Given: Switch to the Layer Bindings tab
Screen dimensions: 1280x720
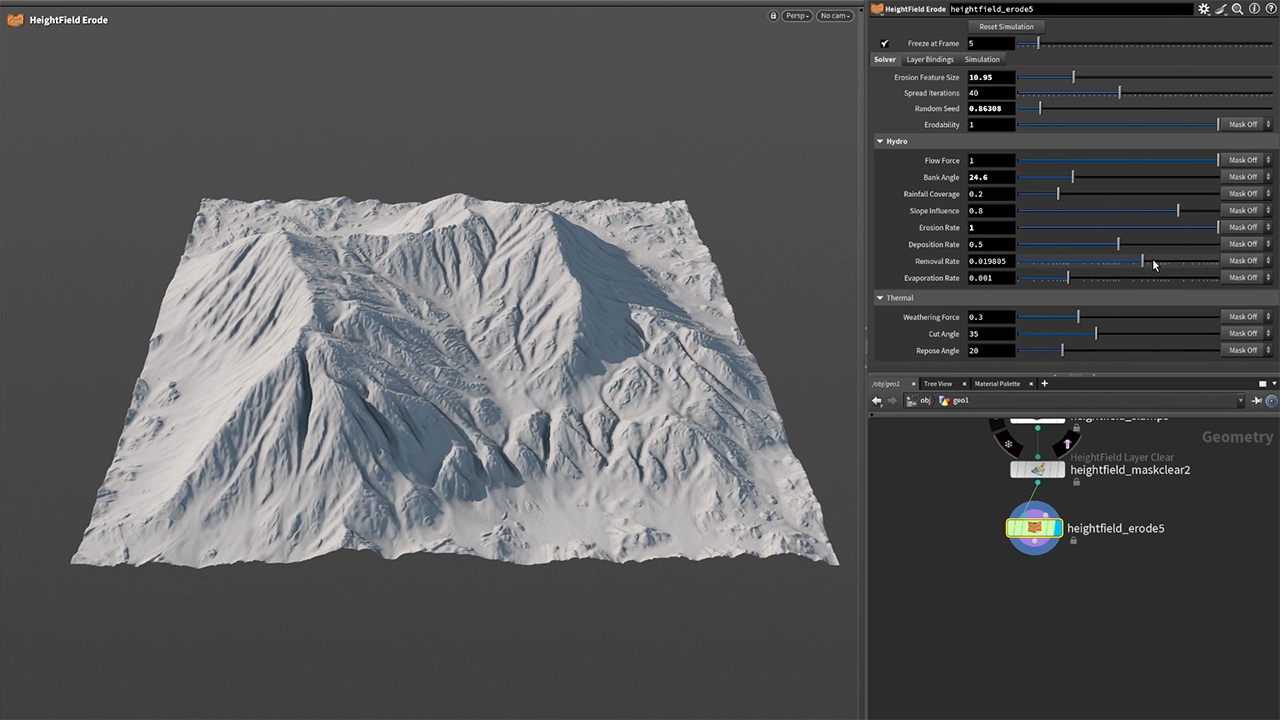Looking at the screenshot, I should pyautogui.click(x=930, y=60).
